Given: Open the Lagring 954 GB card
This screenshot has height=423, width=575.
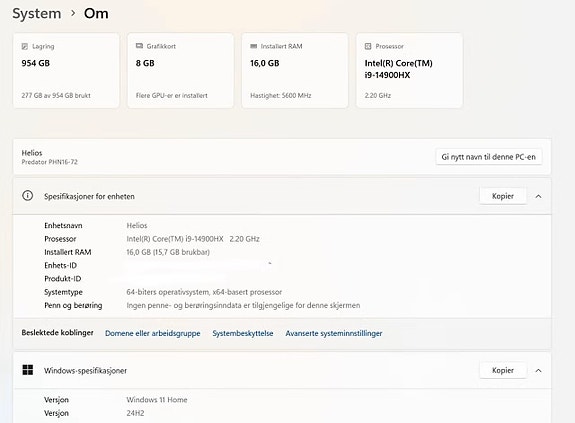Looking at the screenshot, I should 66,70.
